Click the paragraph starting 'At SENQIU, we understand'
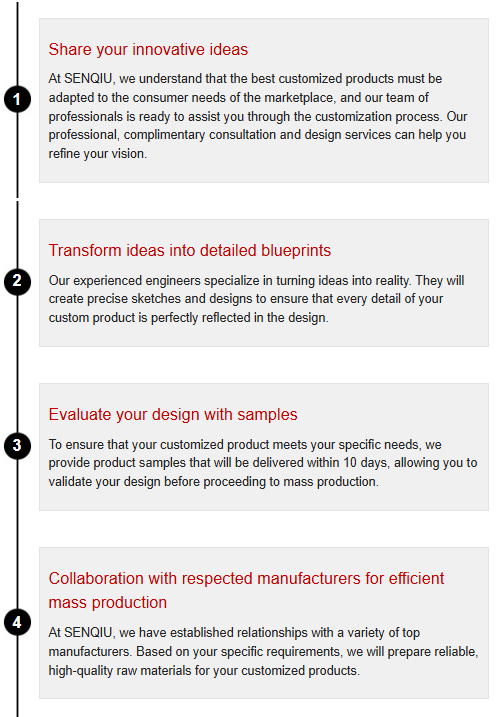Viewport: 498px width, 717px height. pyautogui.click(x=258, y=116)
